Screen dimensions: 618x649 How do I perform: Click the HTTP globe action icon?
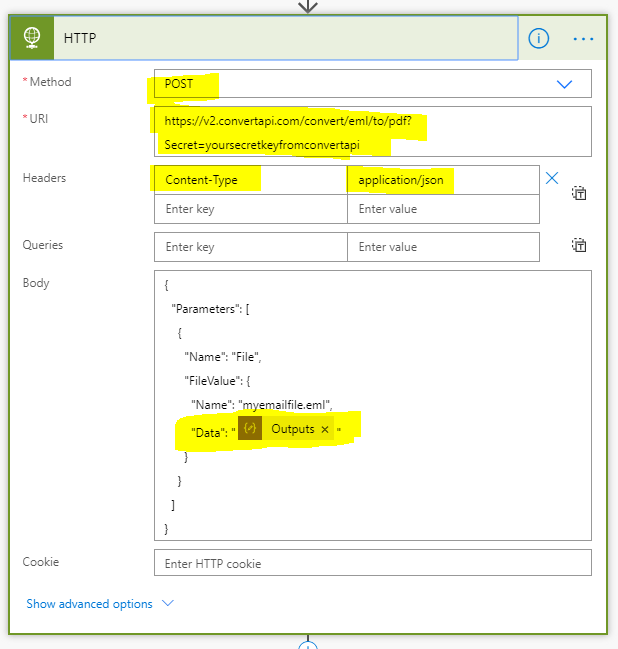click(30, 39)
